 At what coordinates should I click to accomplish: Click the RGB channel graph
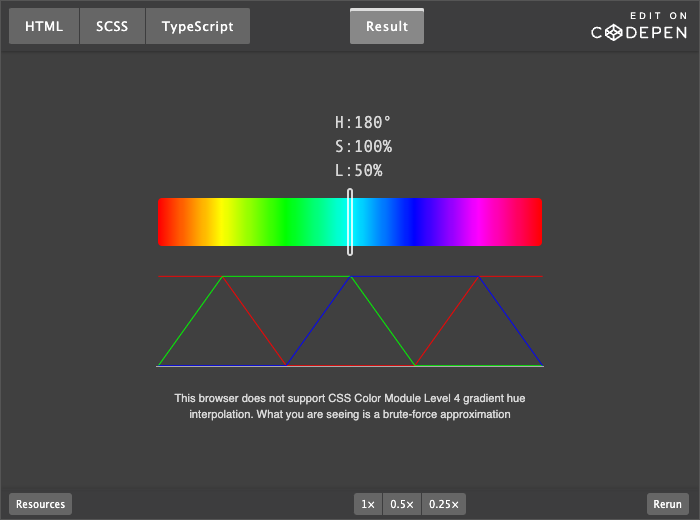point(350,321)
